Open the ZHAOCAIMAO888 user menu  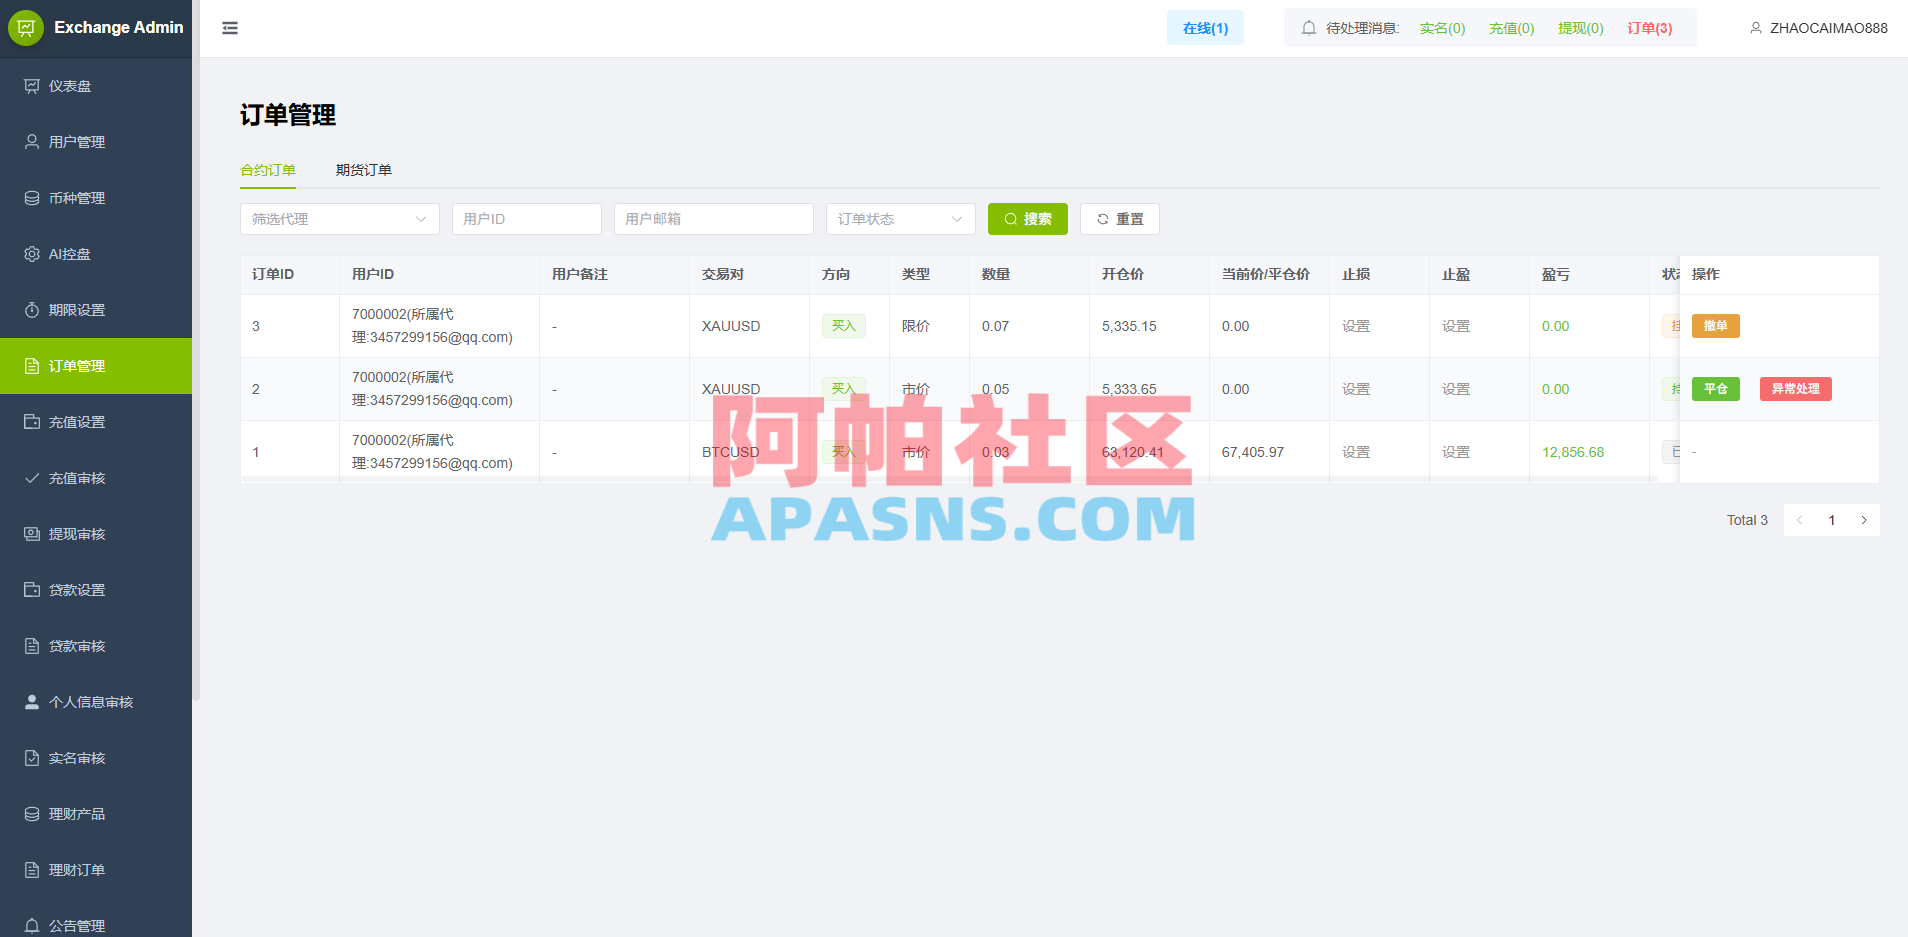[1818, 28]
